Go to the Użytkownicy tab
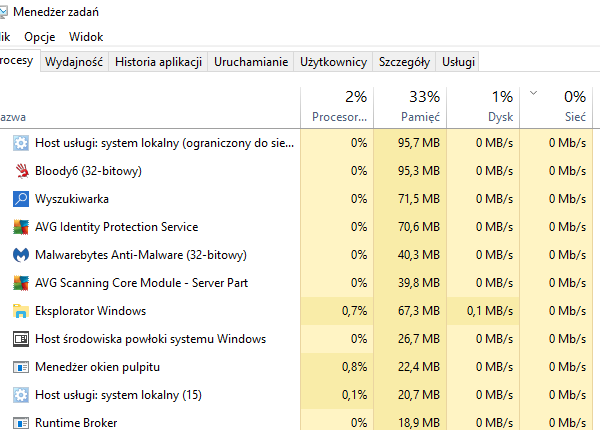600x430 pixels. 333,62
